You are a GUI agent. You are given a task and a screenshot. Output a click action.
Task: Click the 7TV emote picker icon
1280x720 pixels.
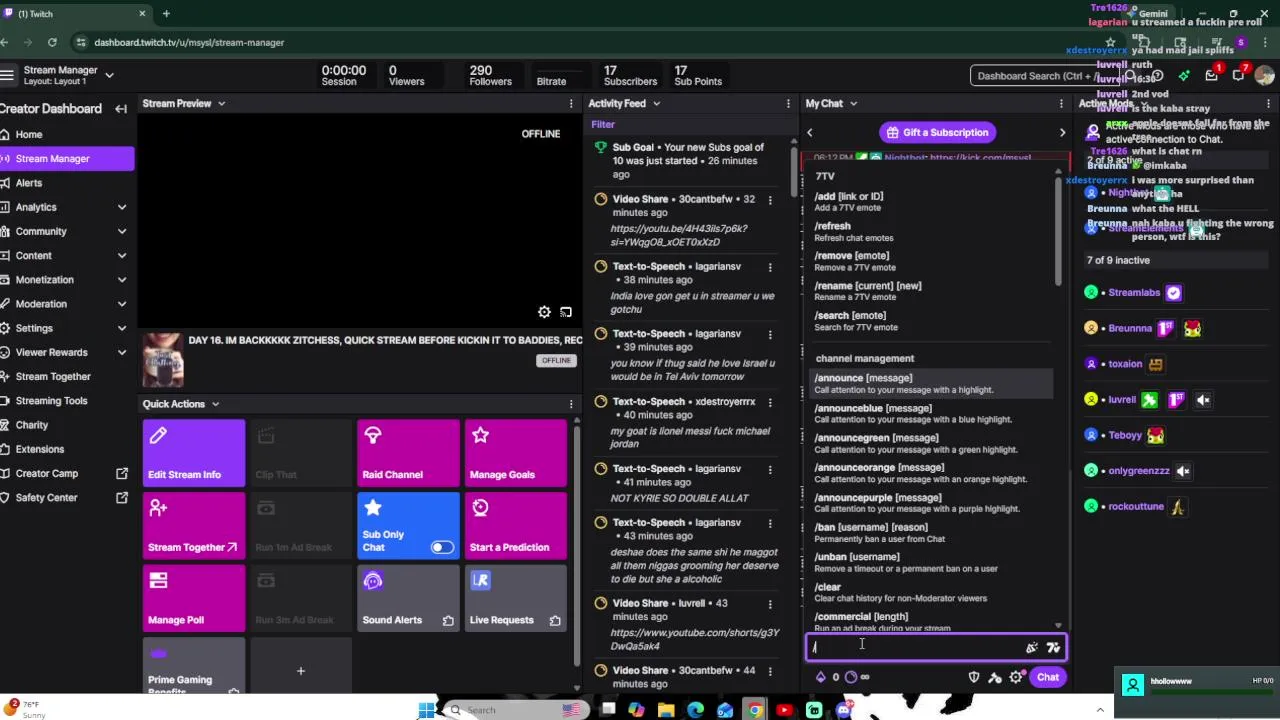coord(1053,648)
